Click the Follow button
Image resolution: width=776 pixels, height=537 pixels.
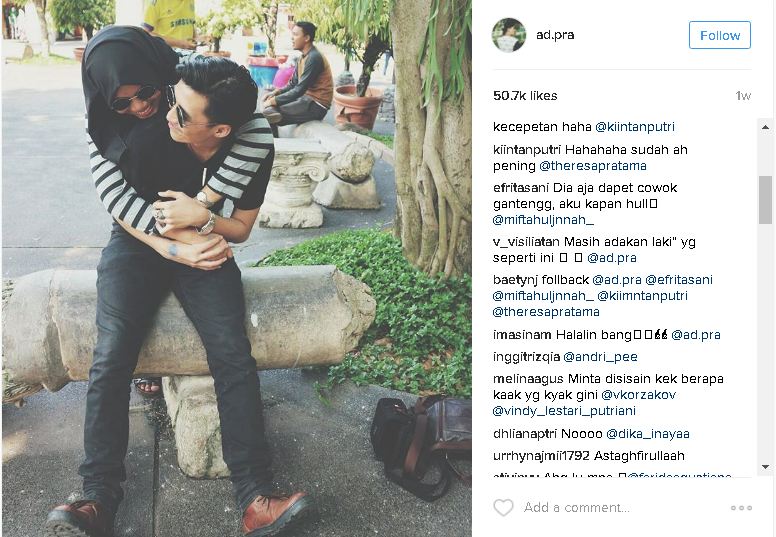pyautogui.click(x=720, y=35)
